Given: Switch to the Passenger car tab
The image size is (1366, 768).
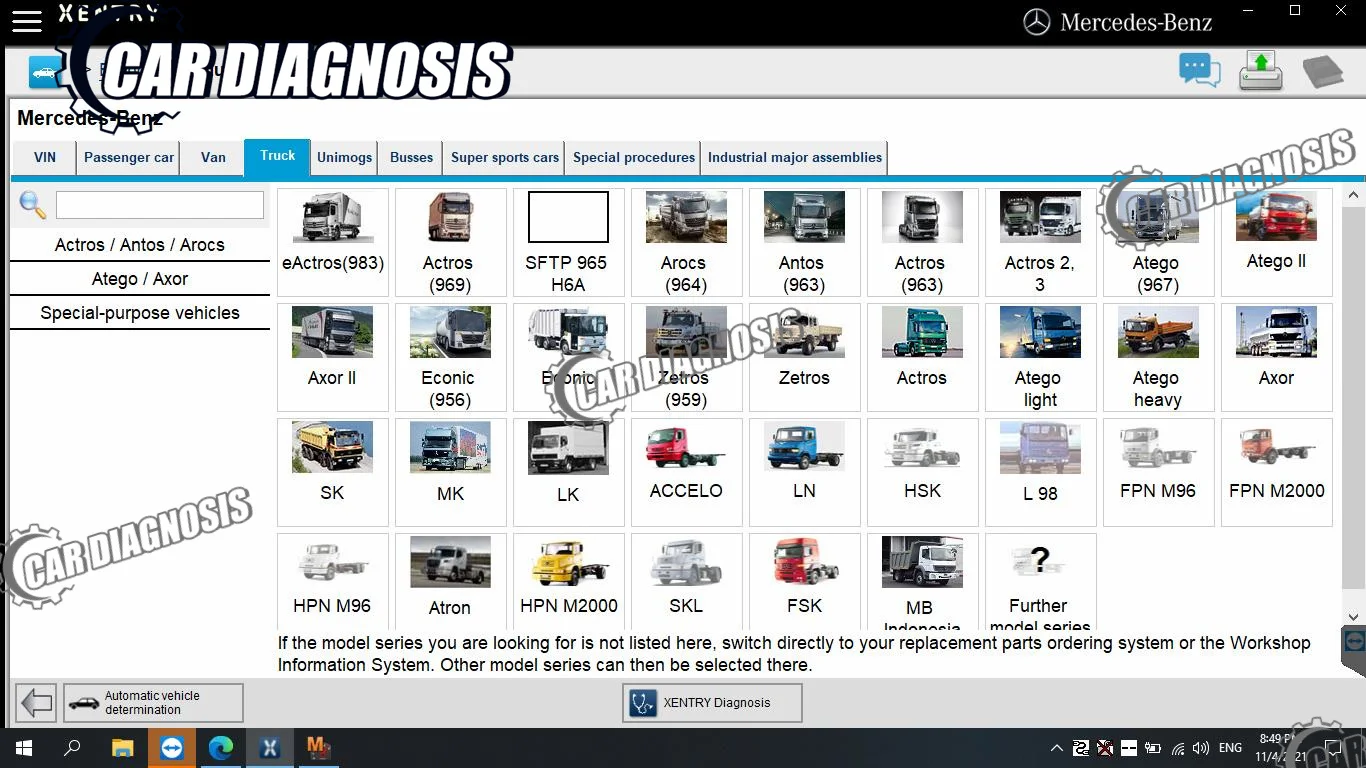Looking at the screenshot, I should (129, 158).
